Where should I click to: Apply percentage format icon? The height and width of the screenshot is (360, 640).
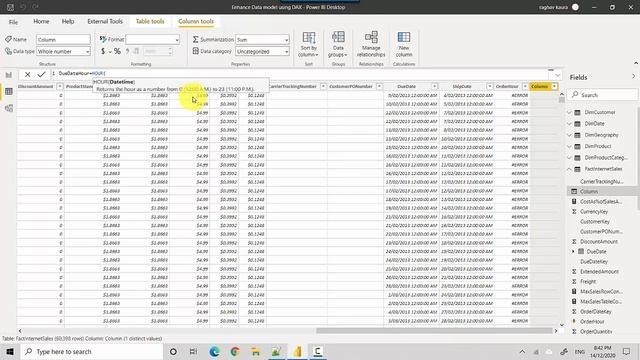[117, 51]
